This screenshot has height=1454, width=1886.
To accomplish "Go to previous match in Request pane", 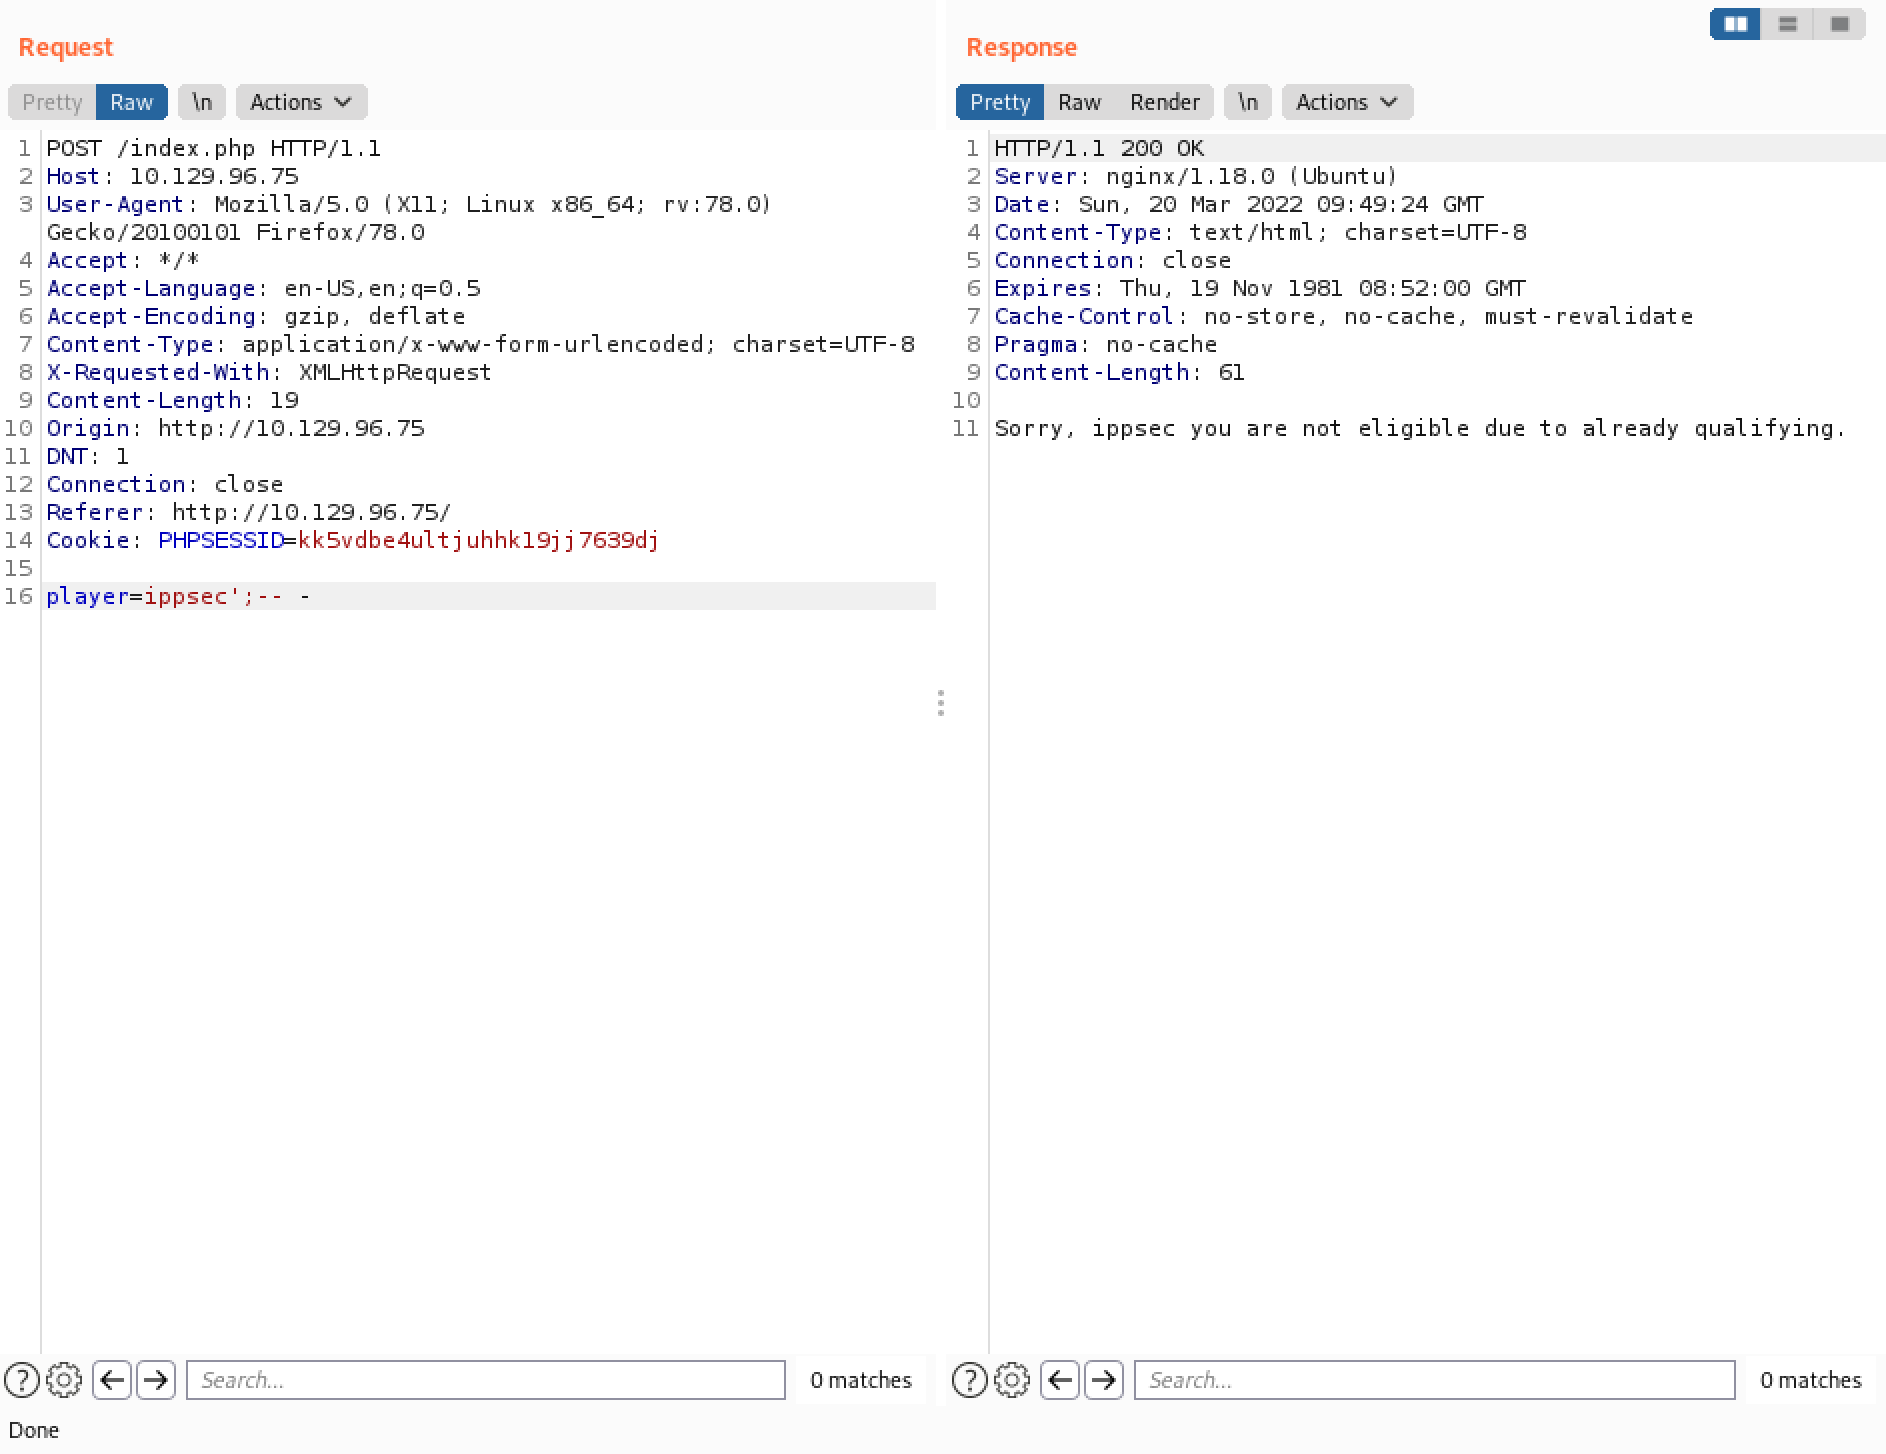I will tap(112, 1380).
